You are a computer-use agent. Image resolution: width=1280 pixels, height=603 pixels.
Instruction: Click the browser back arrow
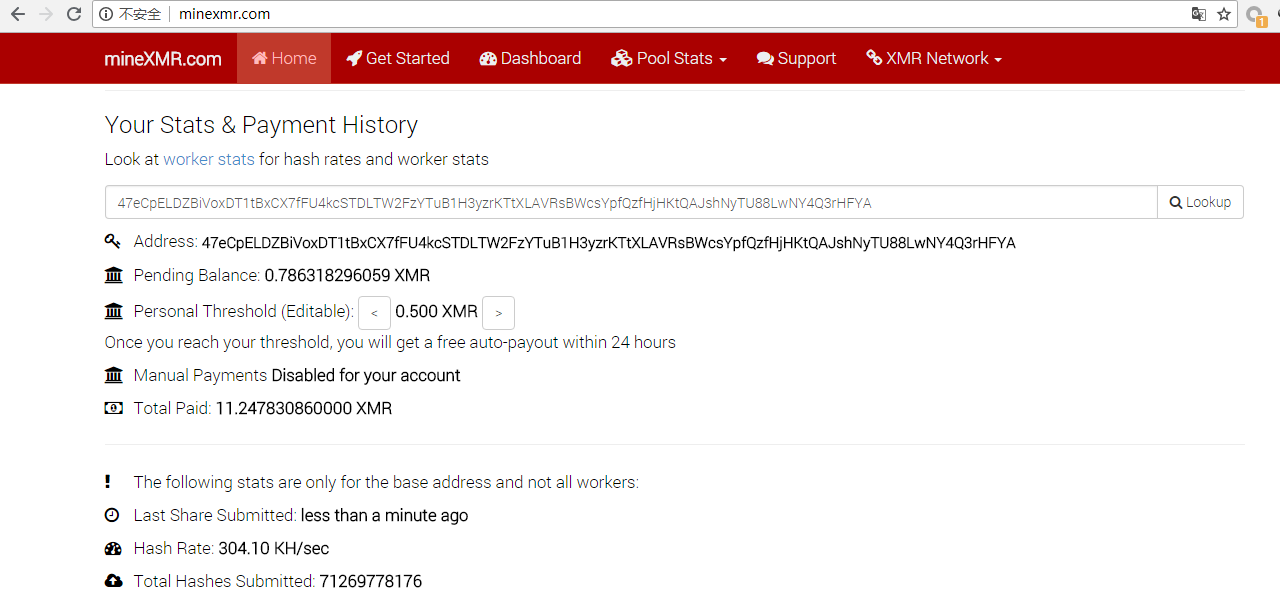[18, 15]
